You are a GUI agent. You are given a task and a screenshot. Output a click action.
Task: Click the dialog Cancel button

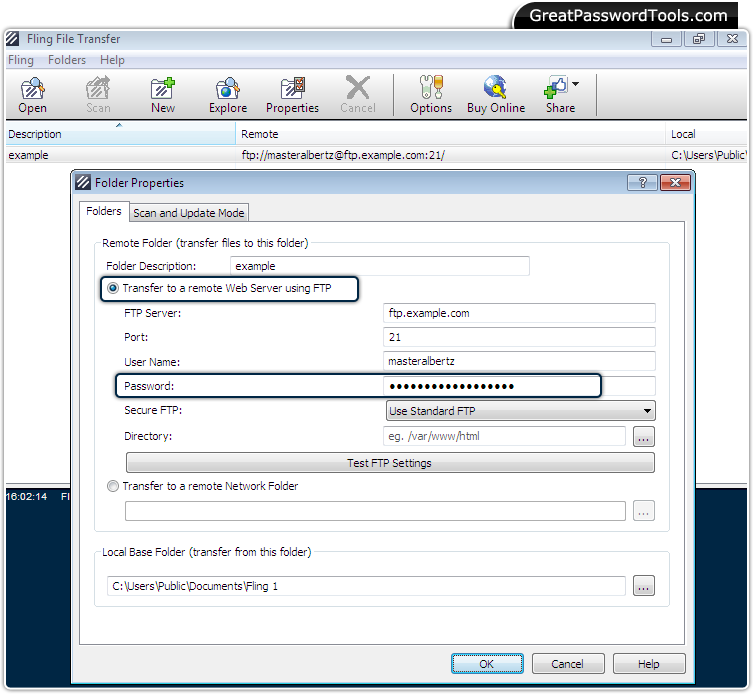pyautogui.click(x=568, y=664)
